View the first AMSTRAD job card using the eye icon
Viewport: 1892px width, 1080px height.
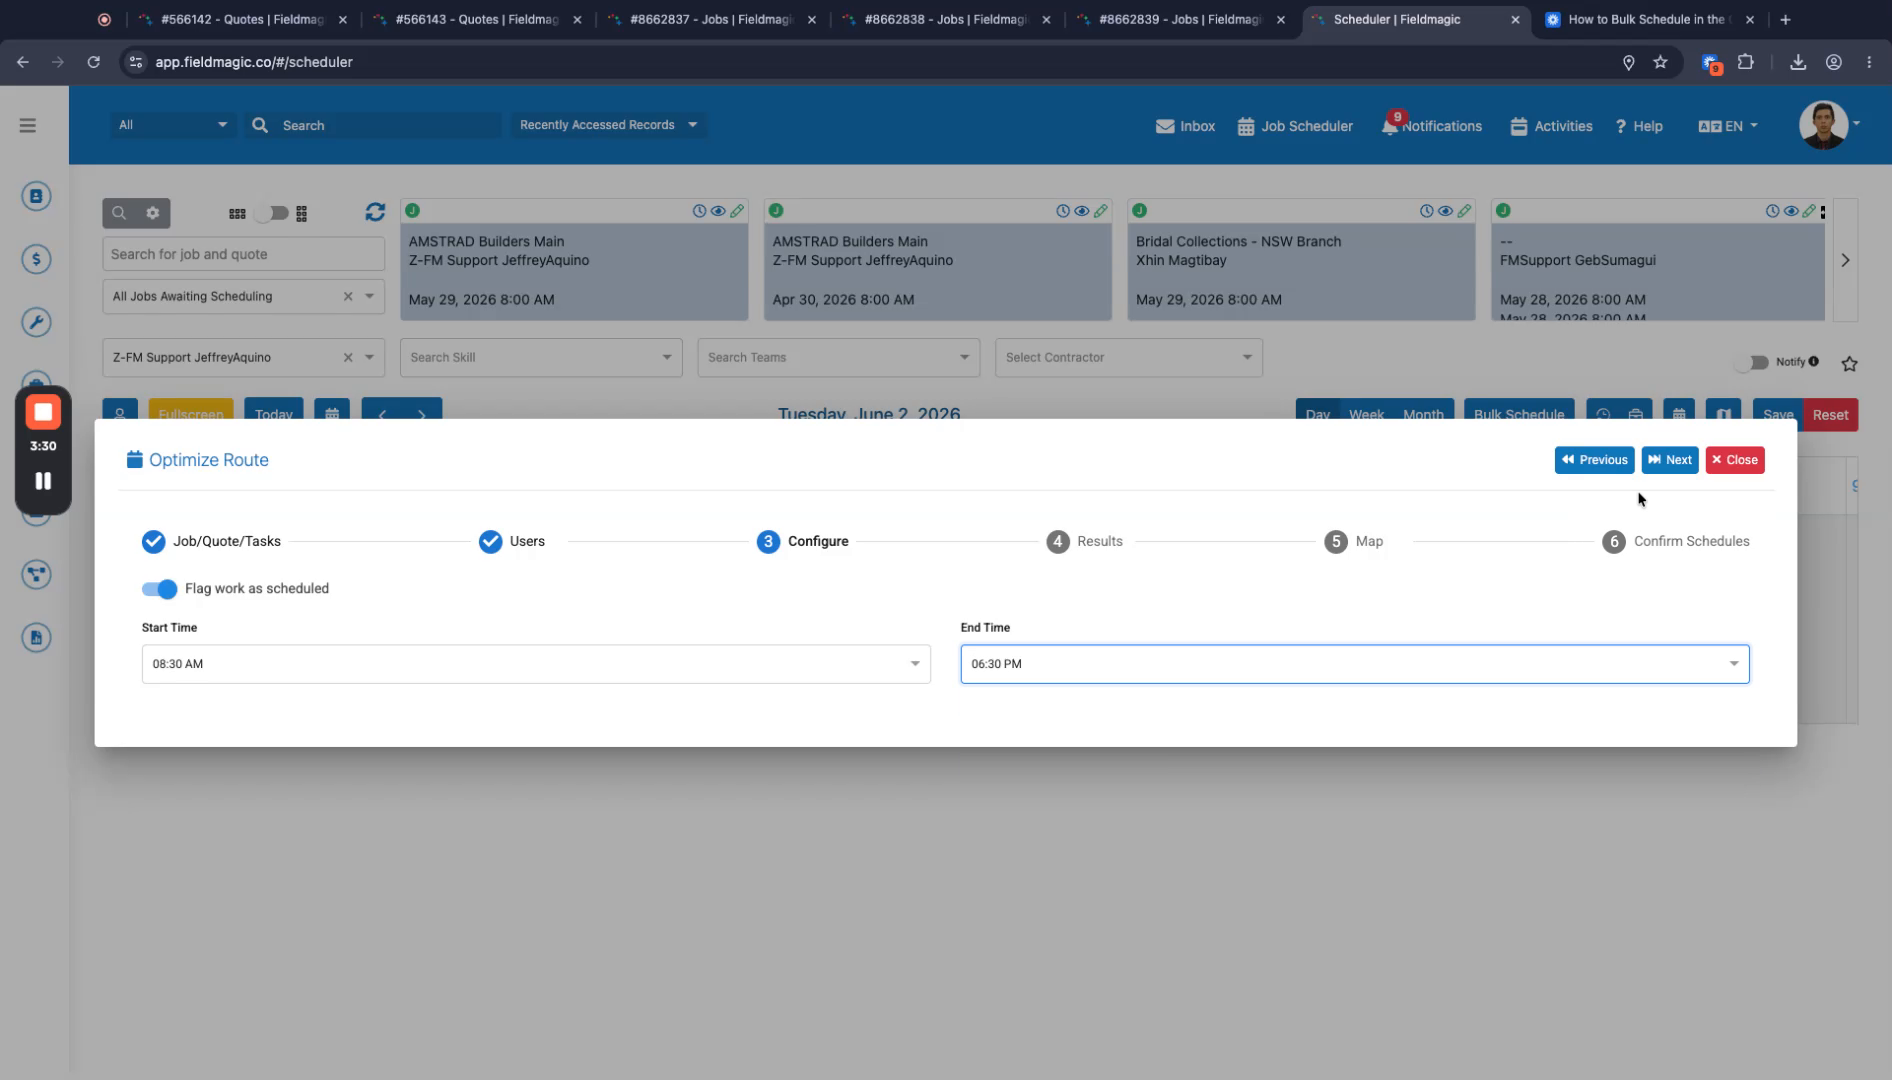[x=718, y=211]
